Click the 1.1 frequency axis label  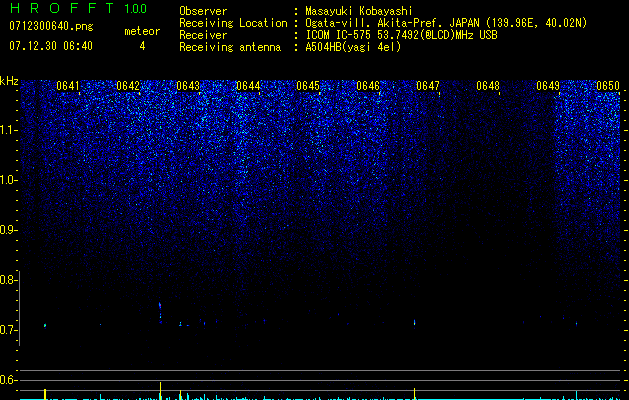[x=7, y=130]
